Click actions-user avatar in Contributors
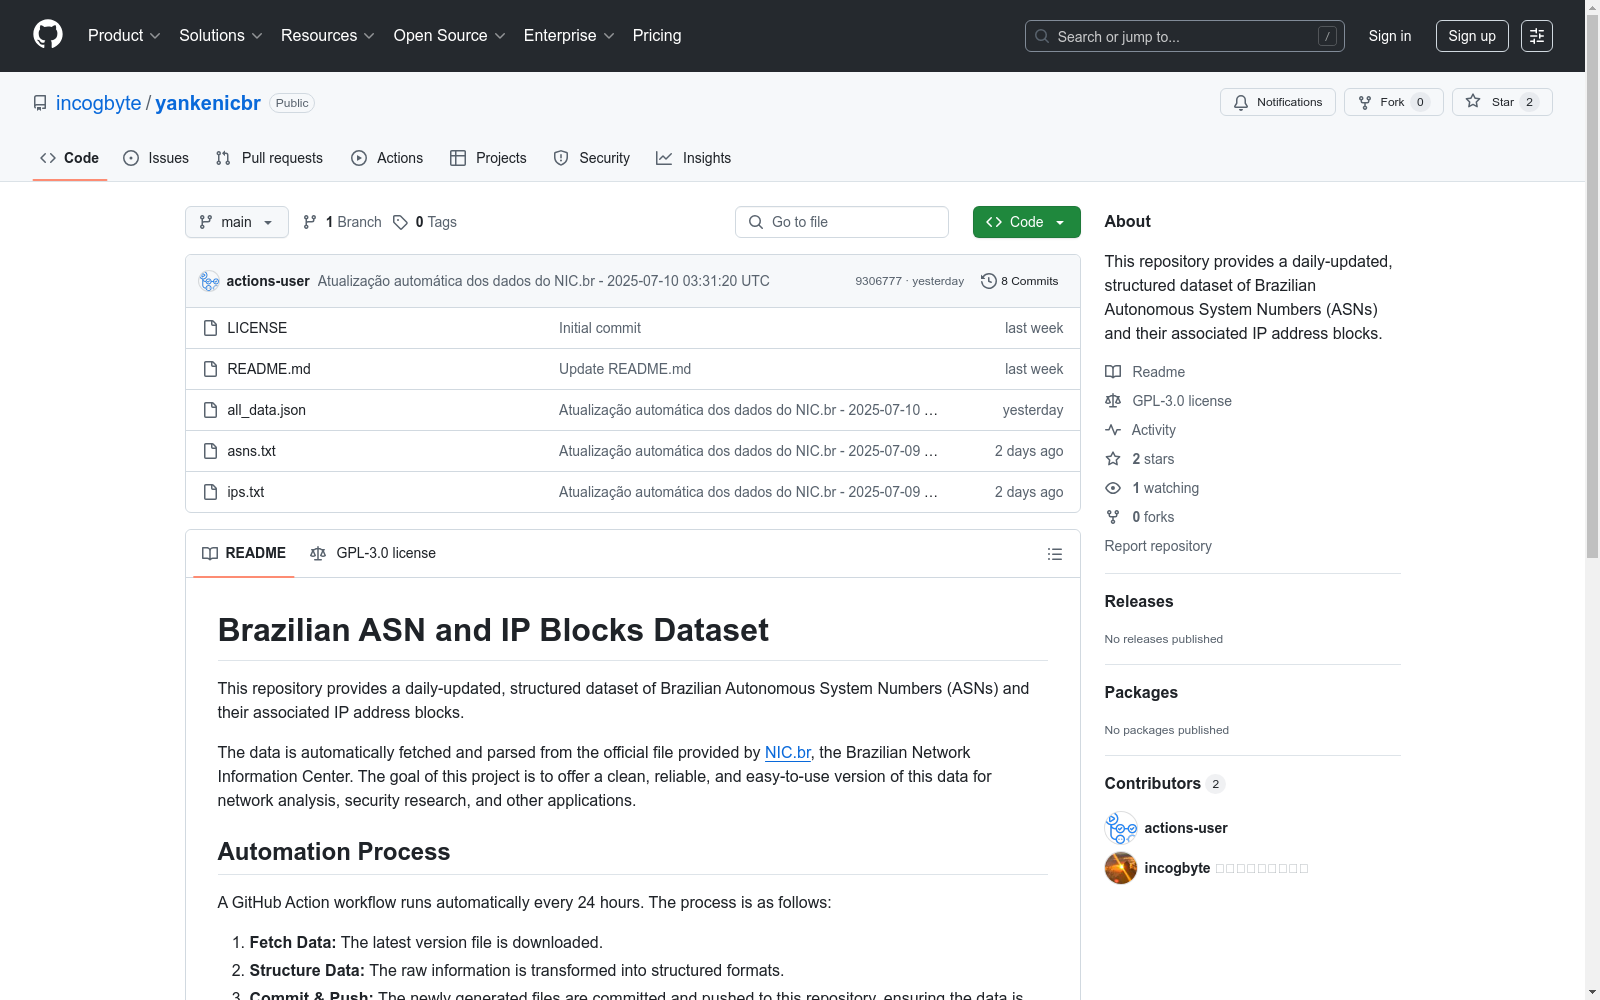Viewport: 1600px width, 1000px height. tap(1121, 828)
